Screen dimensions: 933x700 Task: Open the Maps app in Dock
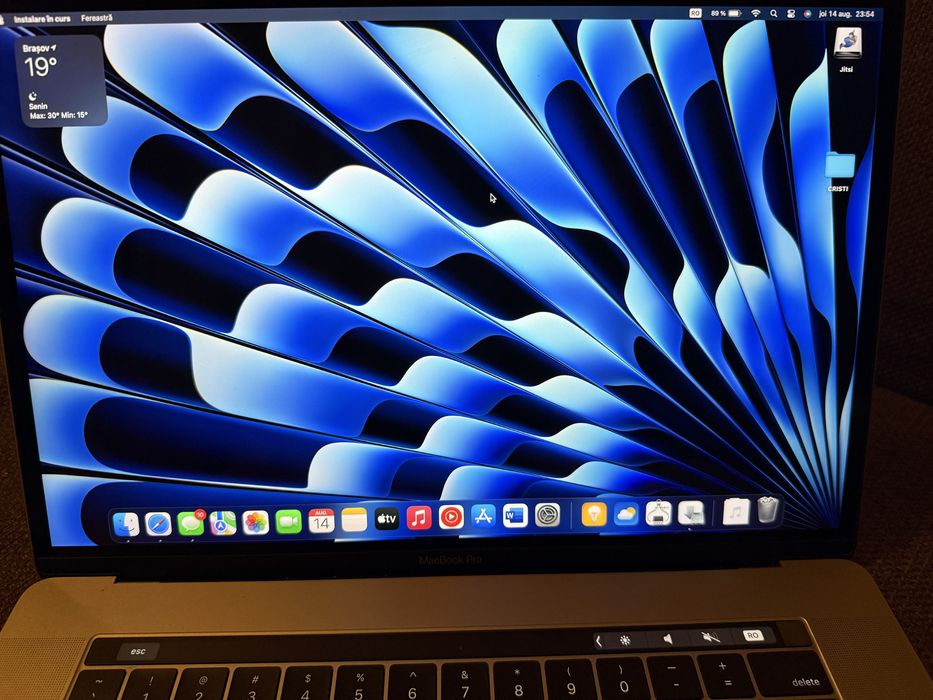223,523
